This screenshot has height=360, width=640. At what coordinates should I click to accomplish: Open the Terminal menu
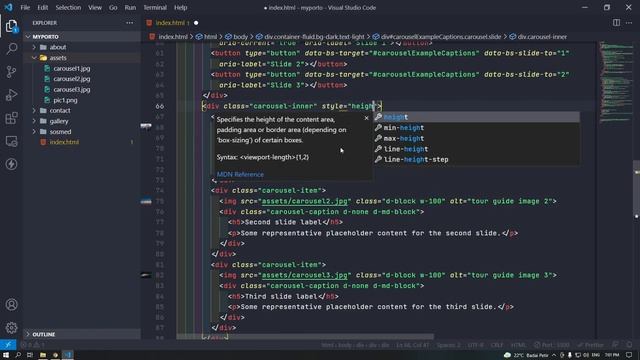click(x=155, y=7)
